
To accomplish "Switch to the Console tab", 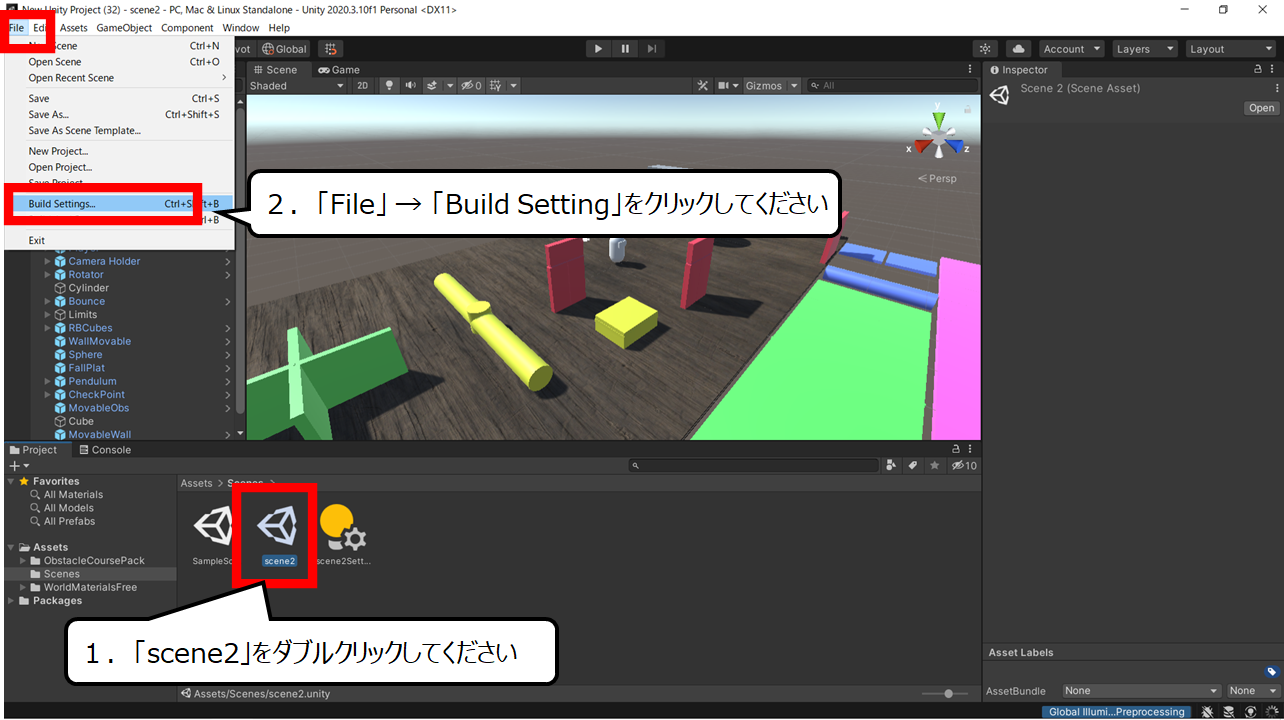I will click(105, 450).
